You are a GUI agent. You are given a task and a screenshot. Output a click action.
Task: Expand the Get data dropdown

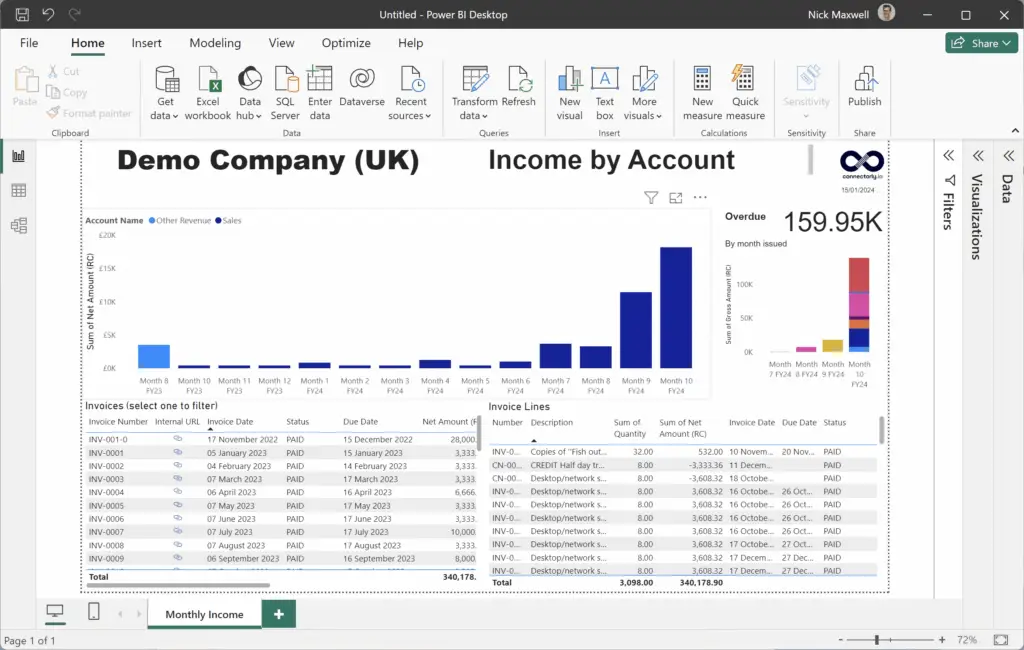(164, 116)
